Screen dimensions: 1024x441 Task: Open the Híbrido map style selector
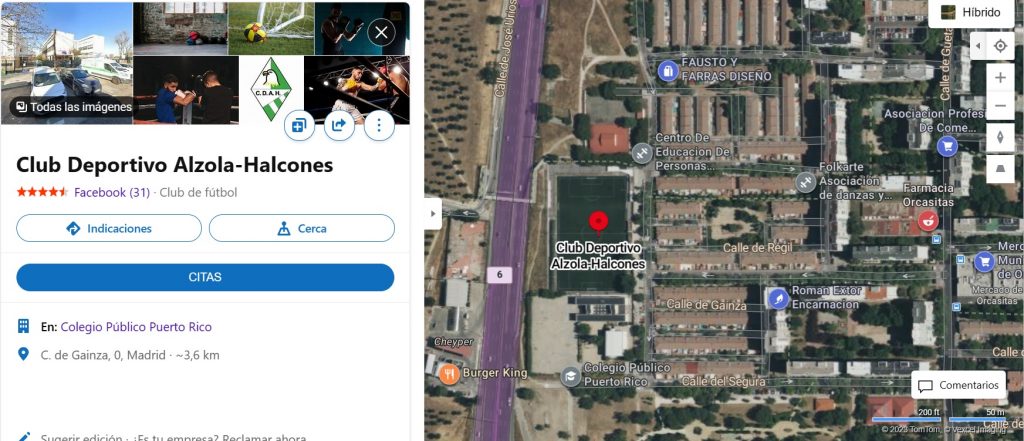point(970,12)
